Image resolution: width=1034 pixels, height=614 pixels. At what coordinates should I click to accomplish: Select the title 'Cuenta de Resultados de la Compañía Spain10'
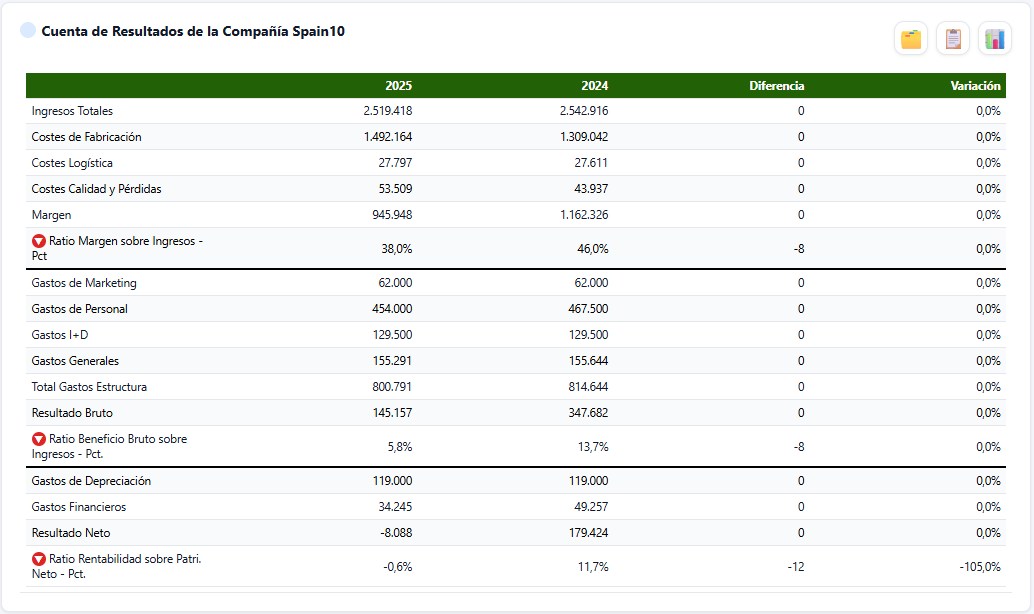pos(193,32)
